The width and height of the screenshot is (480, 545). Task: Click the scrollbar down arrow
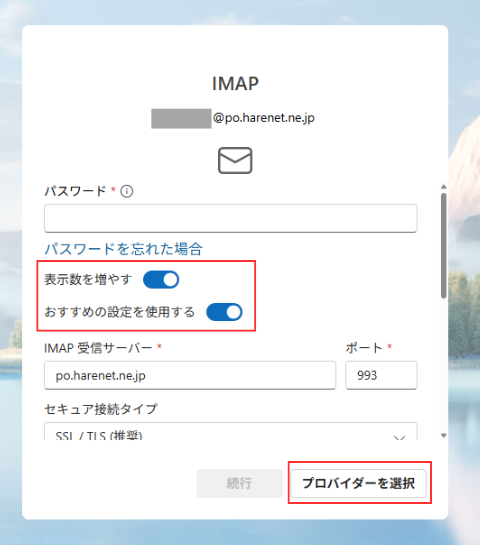tap(444, 435)
